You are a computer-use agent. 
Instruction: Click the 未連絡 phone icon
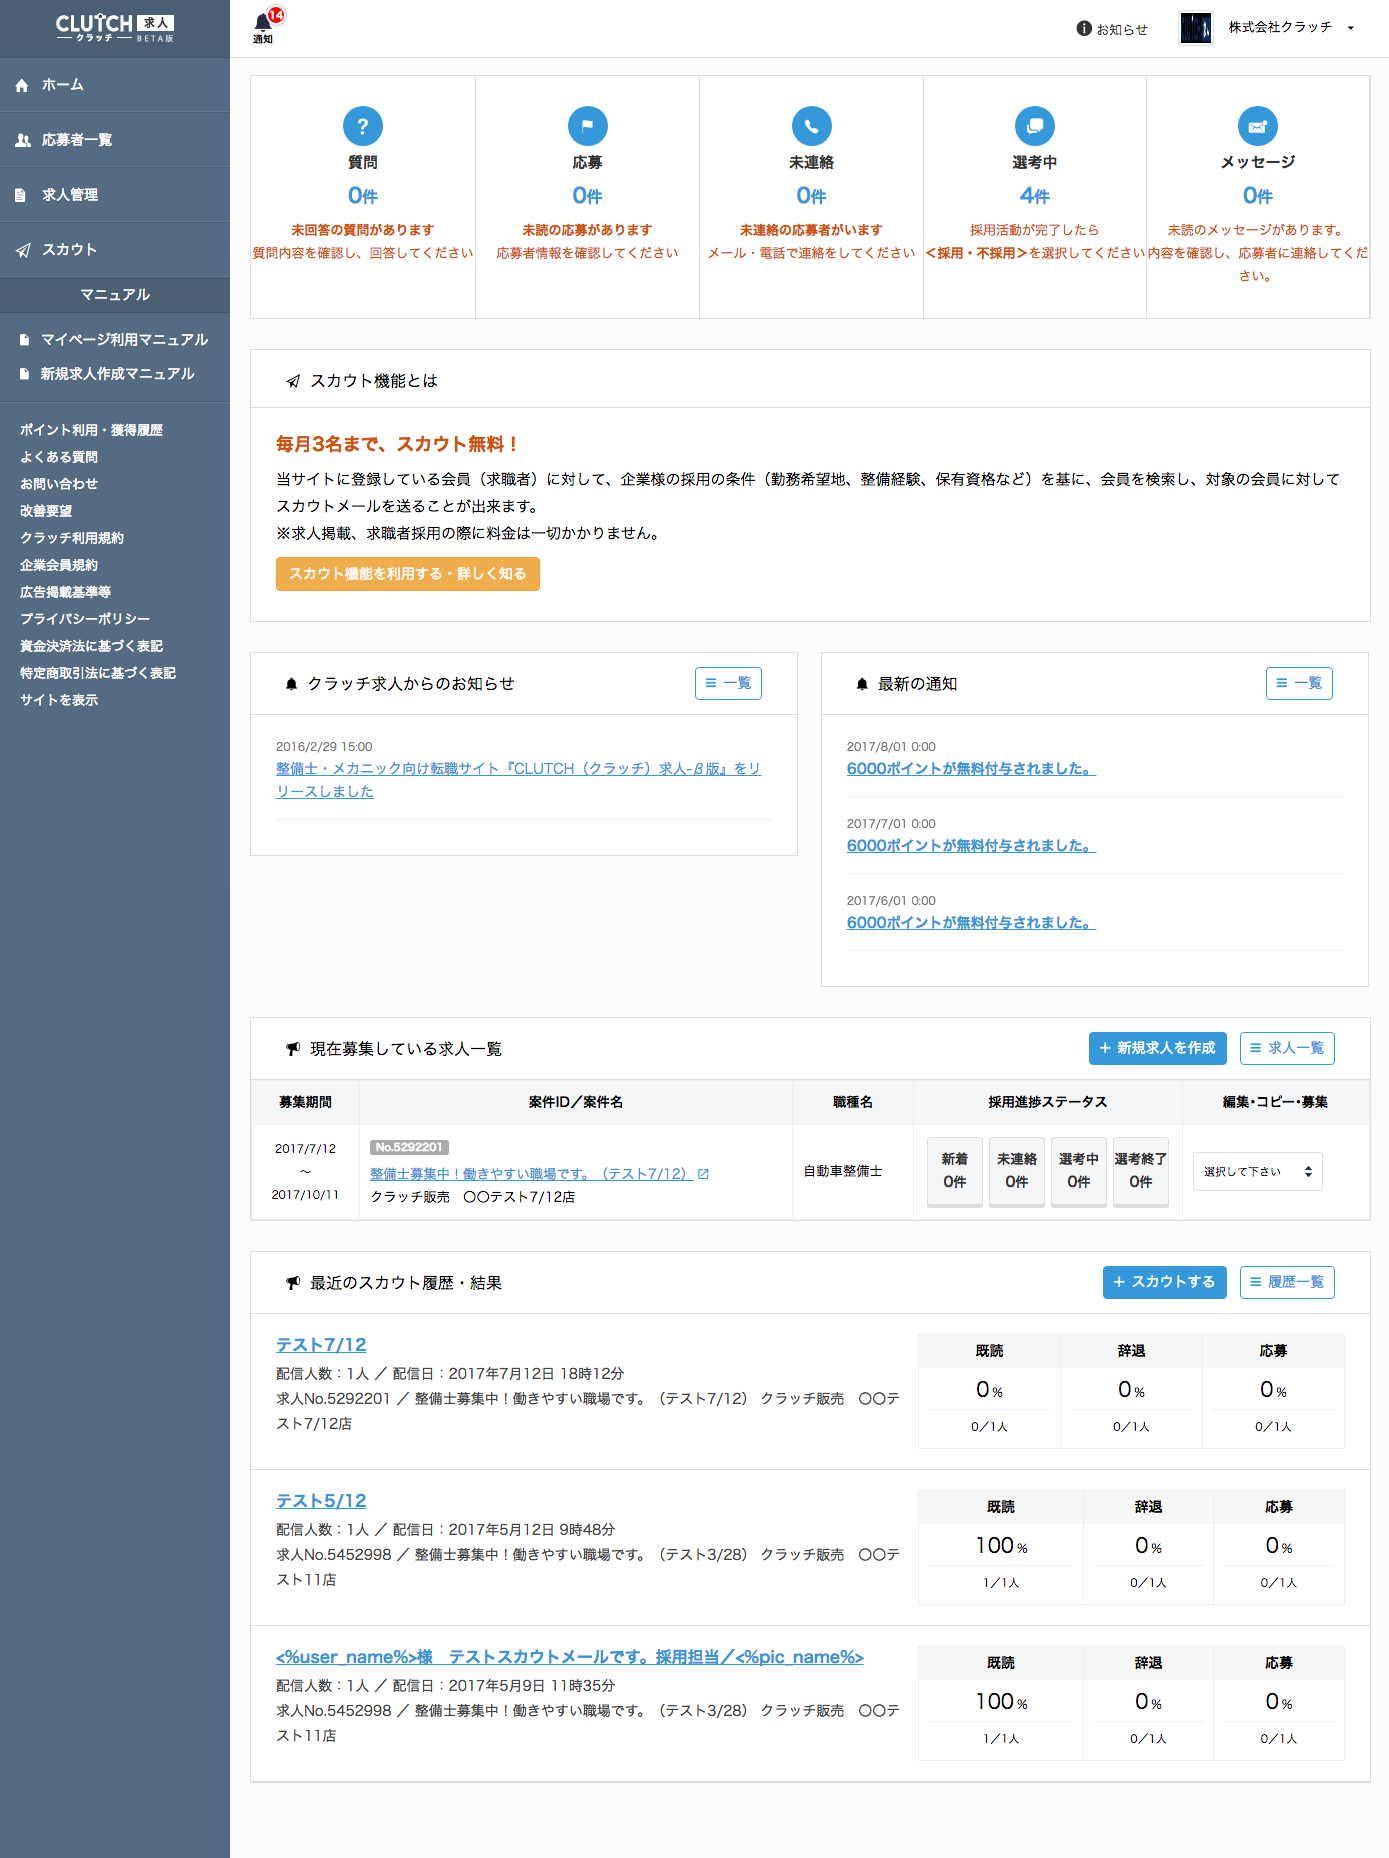pyautogui.click(x=811, y=126)
